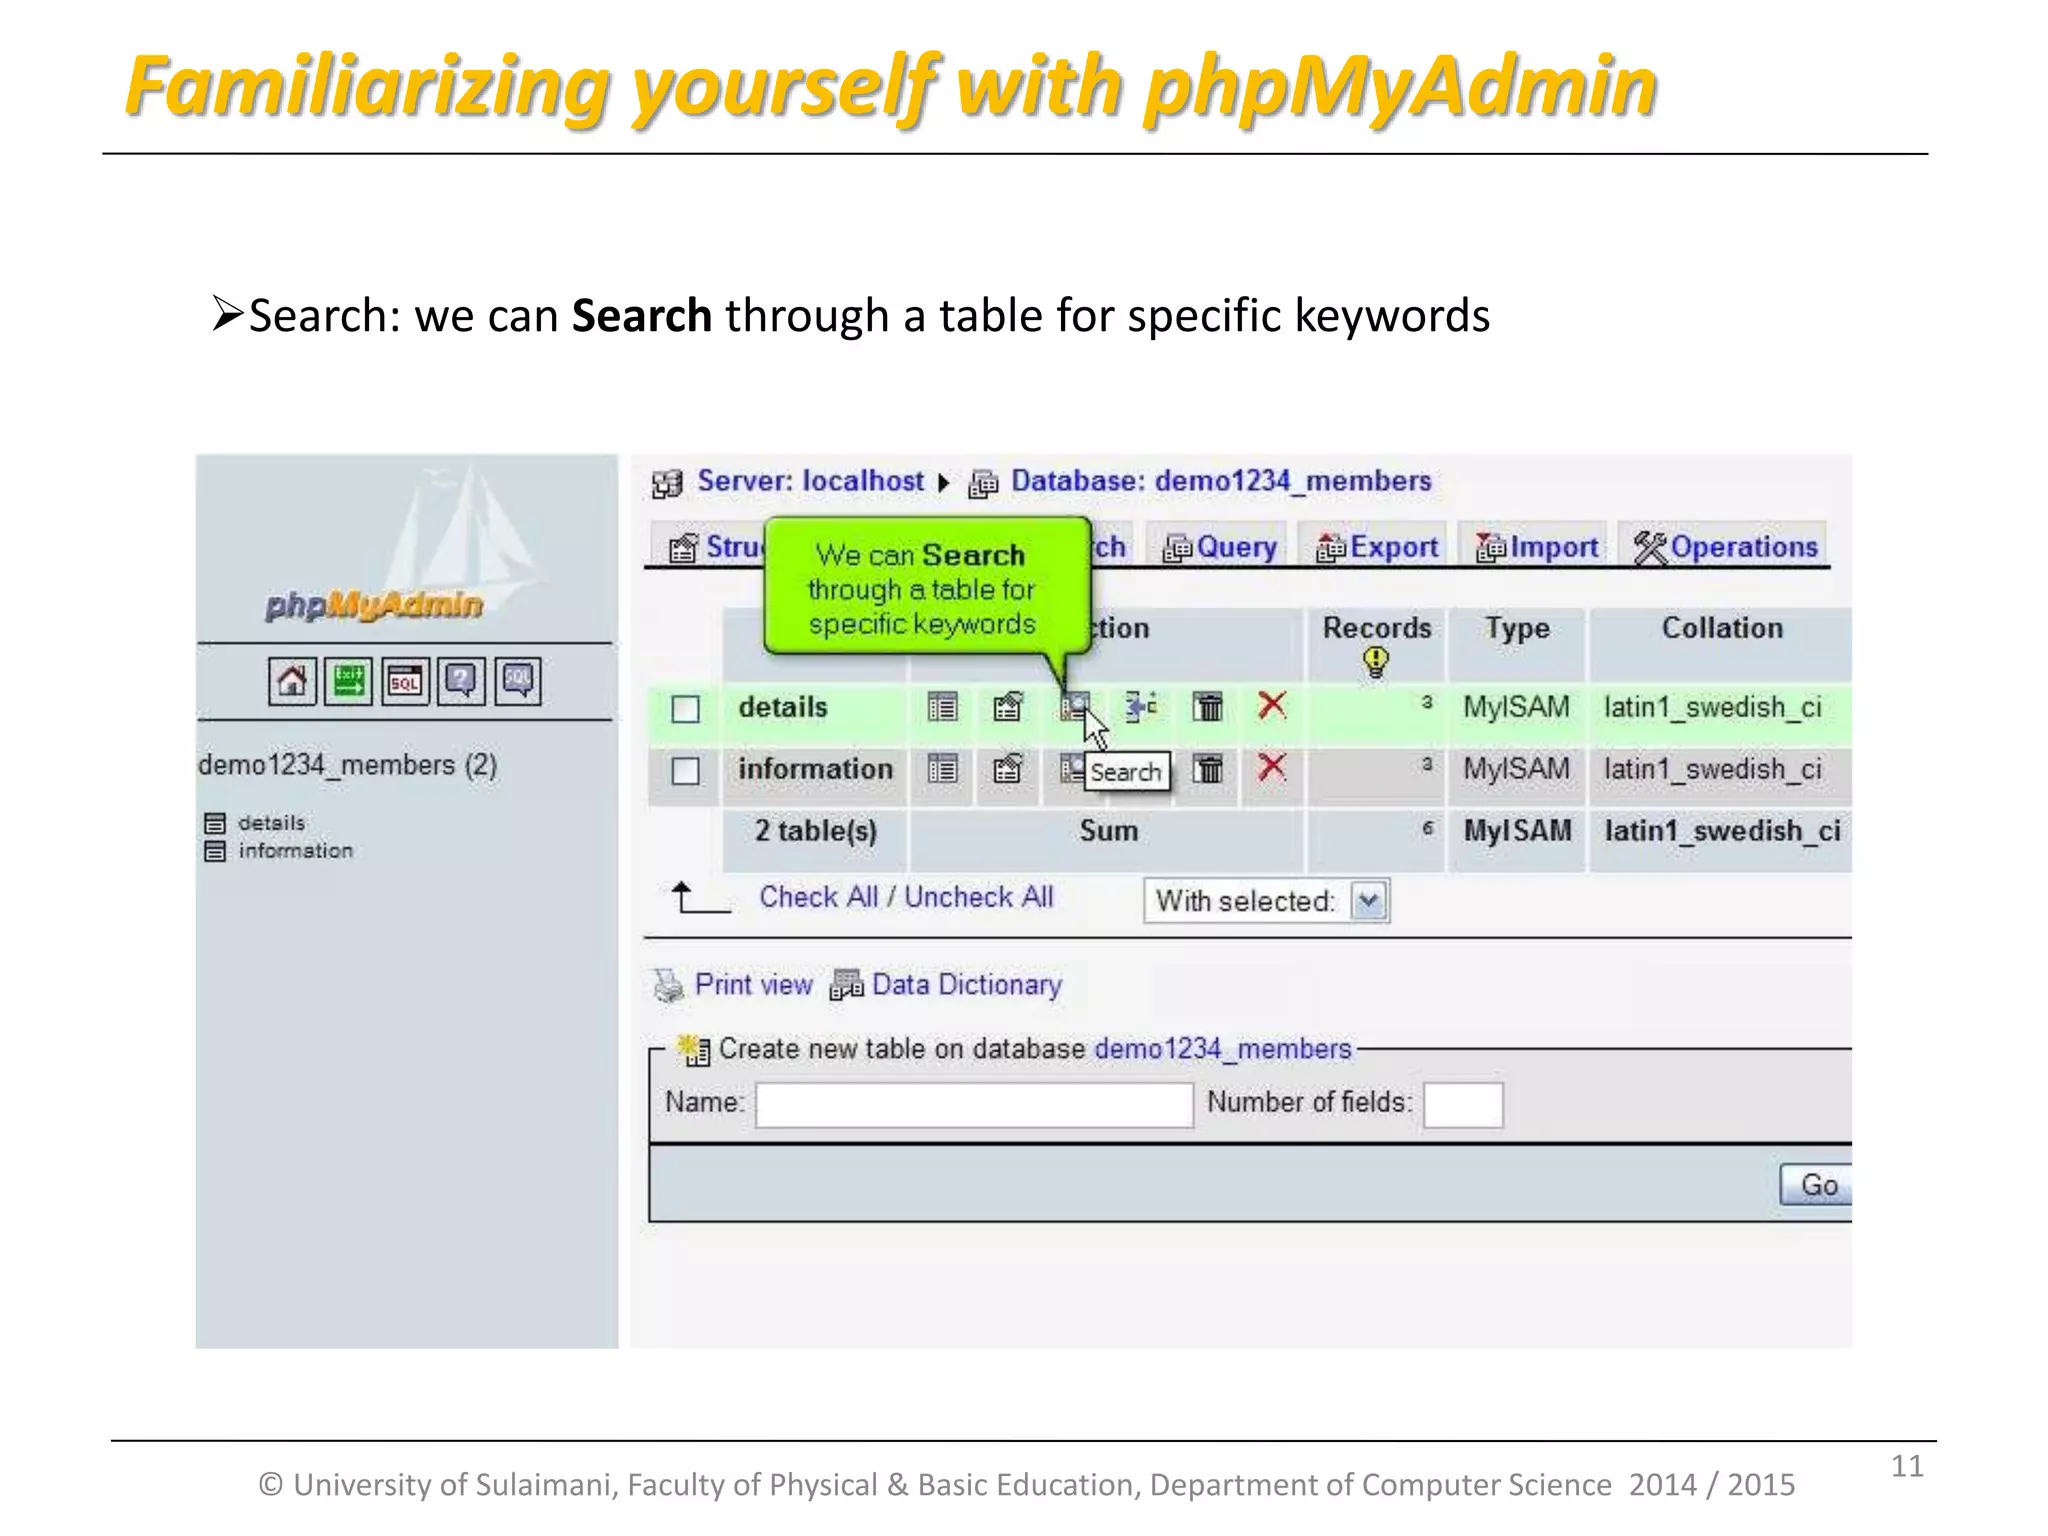The width and height of the screenshot is (2048, 1536).
Task: Open information table in left panel
Action: [295, 851]
